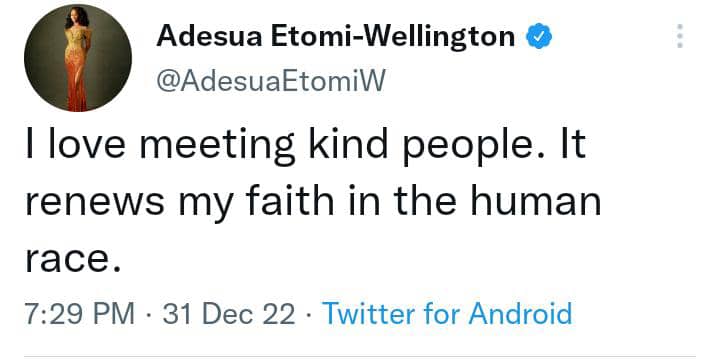Click the blue verified checkmark badge
The image size is (720, 362).
[x=539, y=36]
